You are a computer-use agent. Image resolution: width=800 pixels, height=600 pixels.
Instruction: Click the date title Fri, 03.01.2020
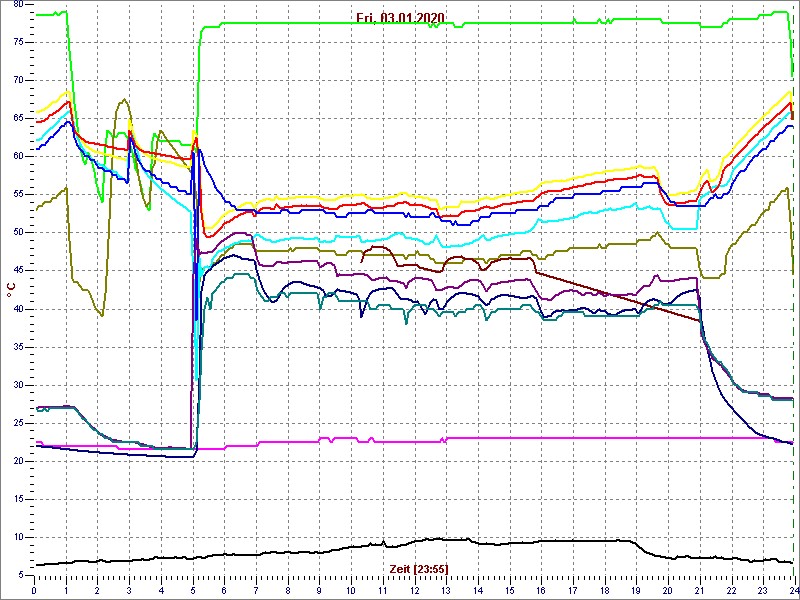400,18
